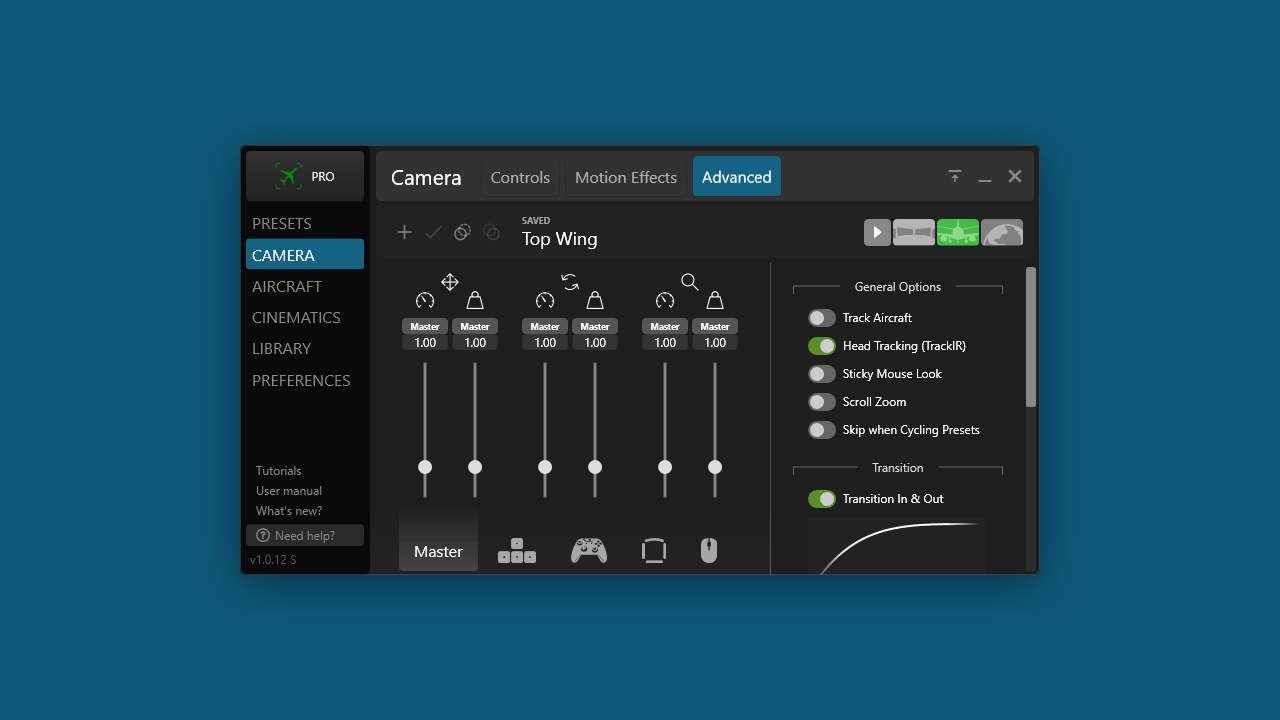Select the external aircraft view icon
Image resolution: width=1280 pixels, height=720 pixels.
[958, 233]
